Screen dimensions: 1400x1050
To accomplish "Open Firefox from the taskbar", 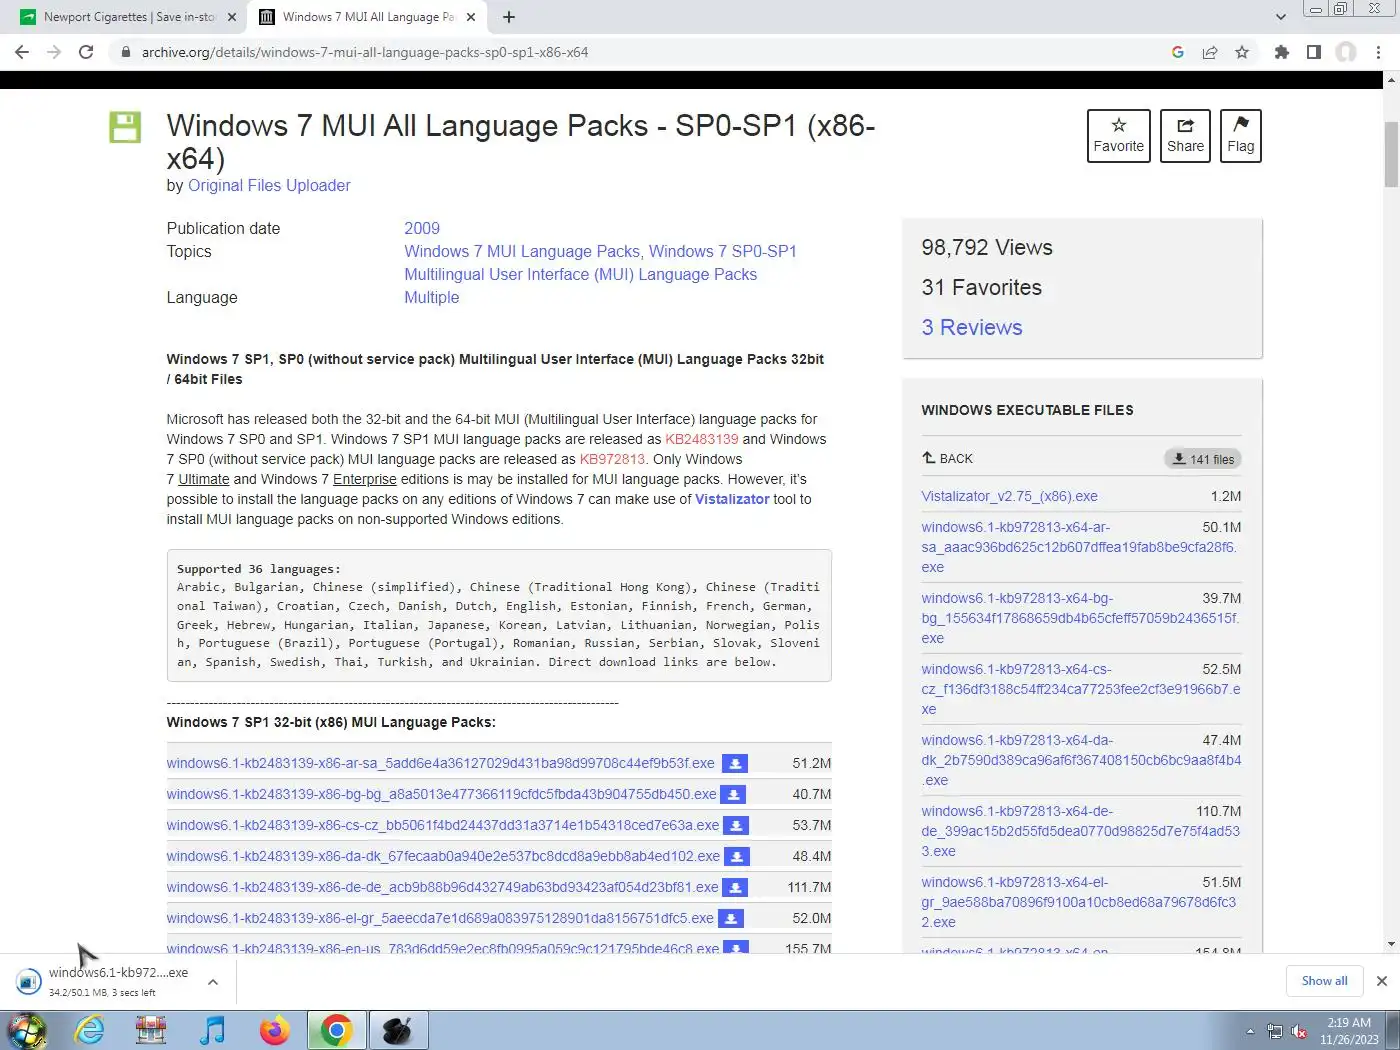I will 274,1030.
